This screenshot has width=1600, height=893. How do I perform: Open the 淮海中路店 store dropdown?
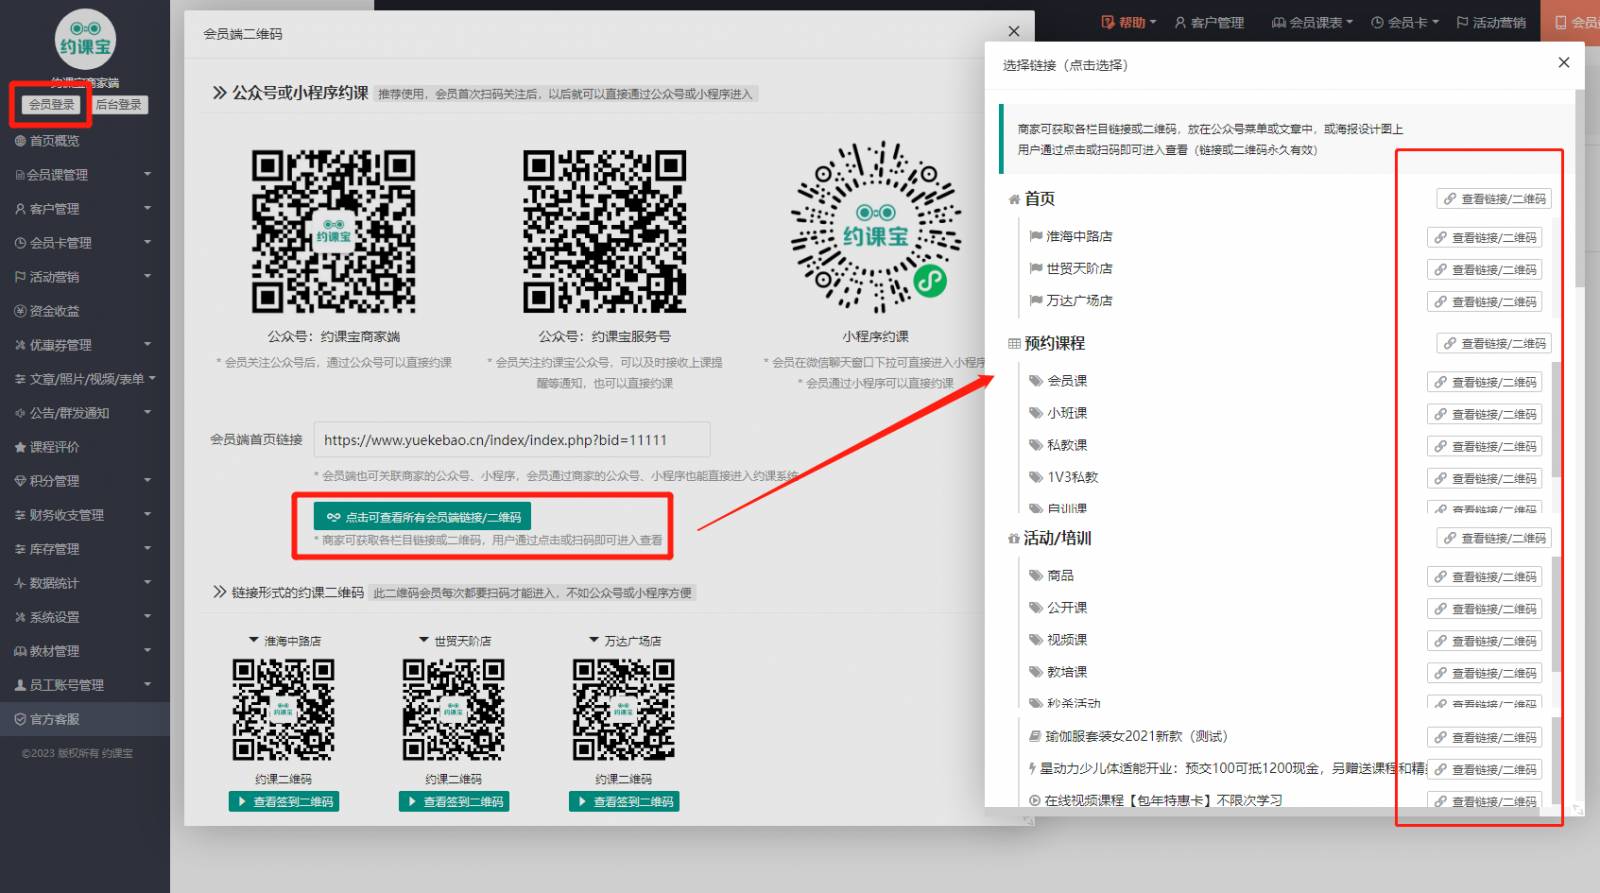point(285,641)
